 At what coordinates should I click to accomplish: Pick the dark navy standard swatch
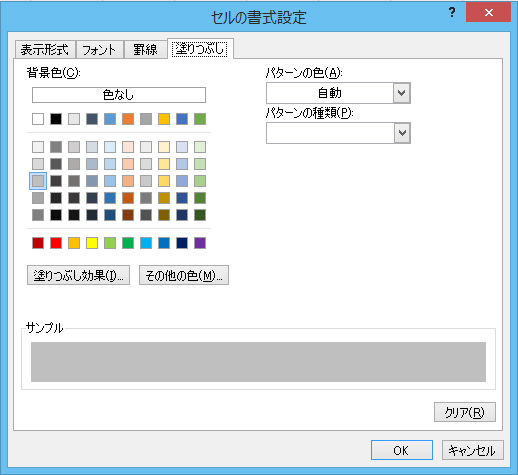click(x=182, y=243)
